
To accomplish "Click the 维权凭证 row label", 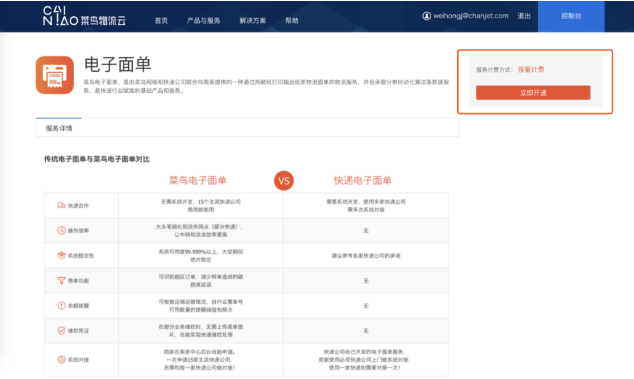I will (78, 331).
